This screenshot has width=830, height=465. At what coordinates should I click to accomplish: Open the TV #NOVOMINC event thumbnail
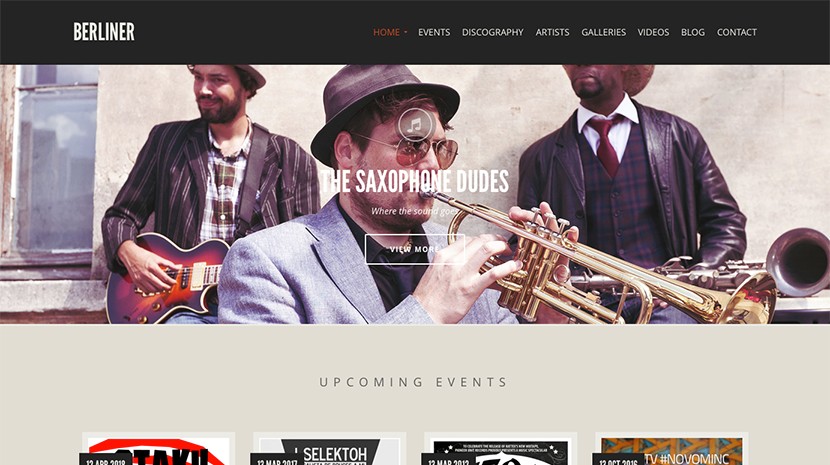[x=672, y=452]
